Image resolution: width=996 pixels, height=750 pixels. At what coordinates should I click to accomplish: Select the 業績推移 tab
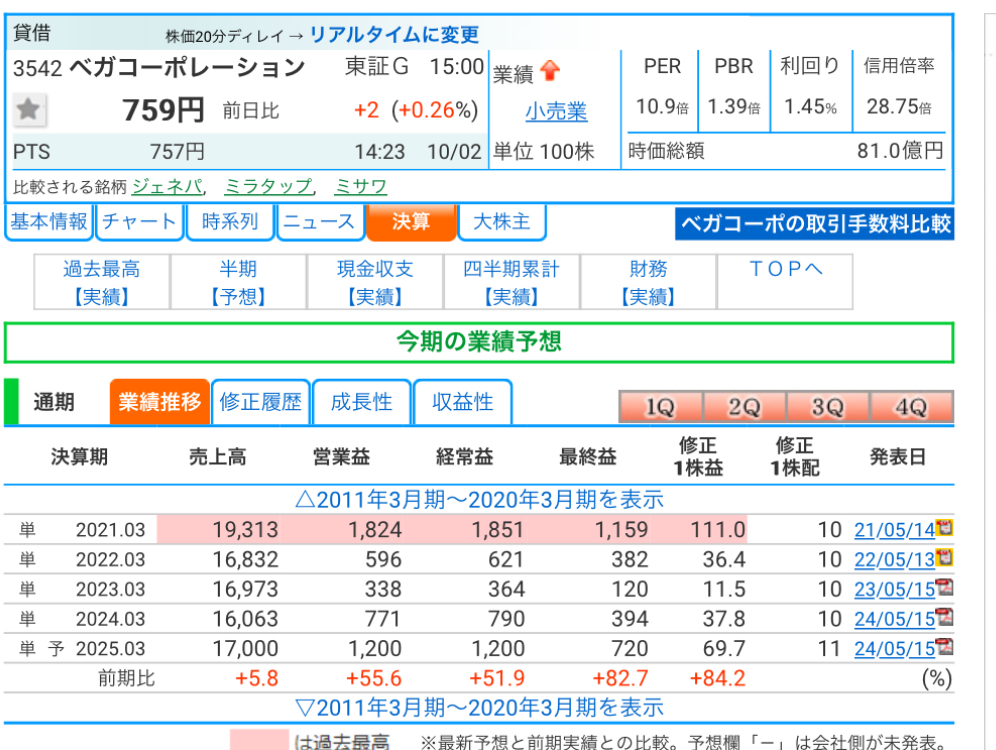pyautogui.click(x=159, y=402)
